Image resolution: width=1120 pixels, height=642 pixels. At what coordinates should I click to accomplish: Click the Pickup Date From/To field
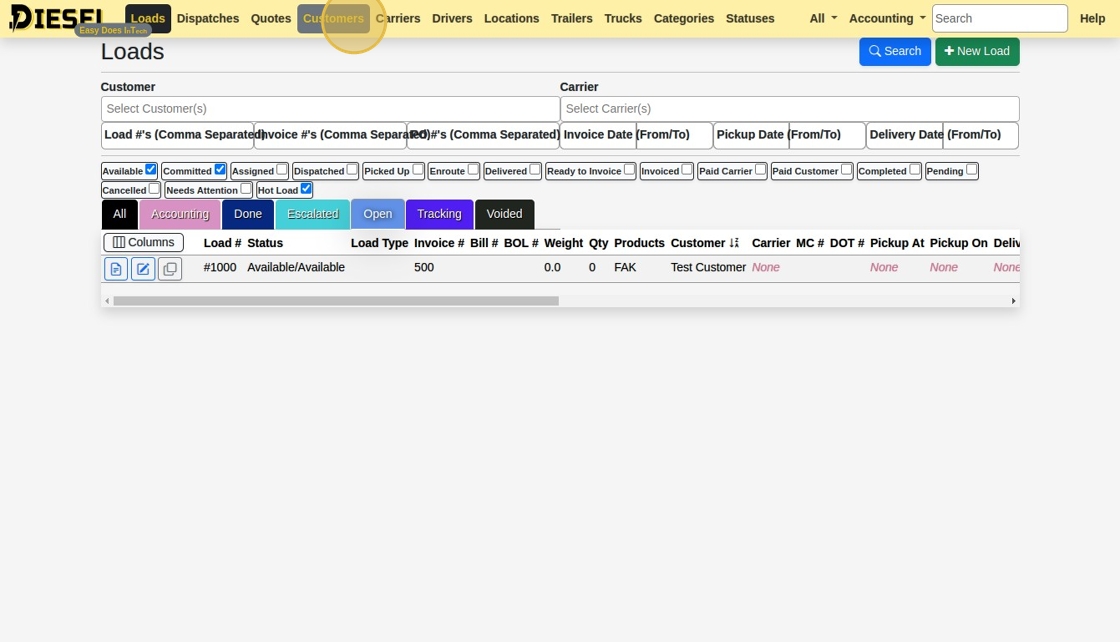tap(789, 135)
